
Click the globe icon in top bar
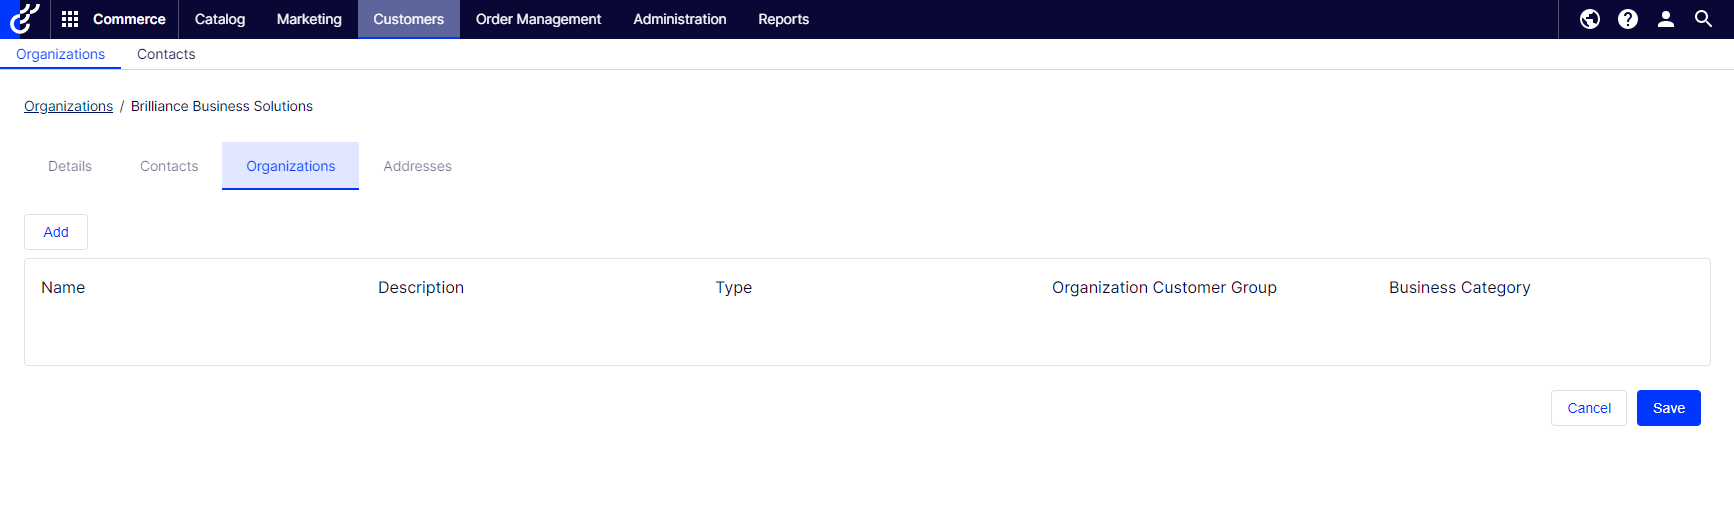[x=1589, y=19]
